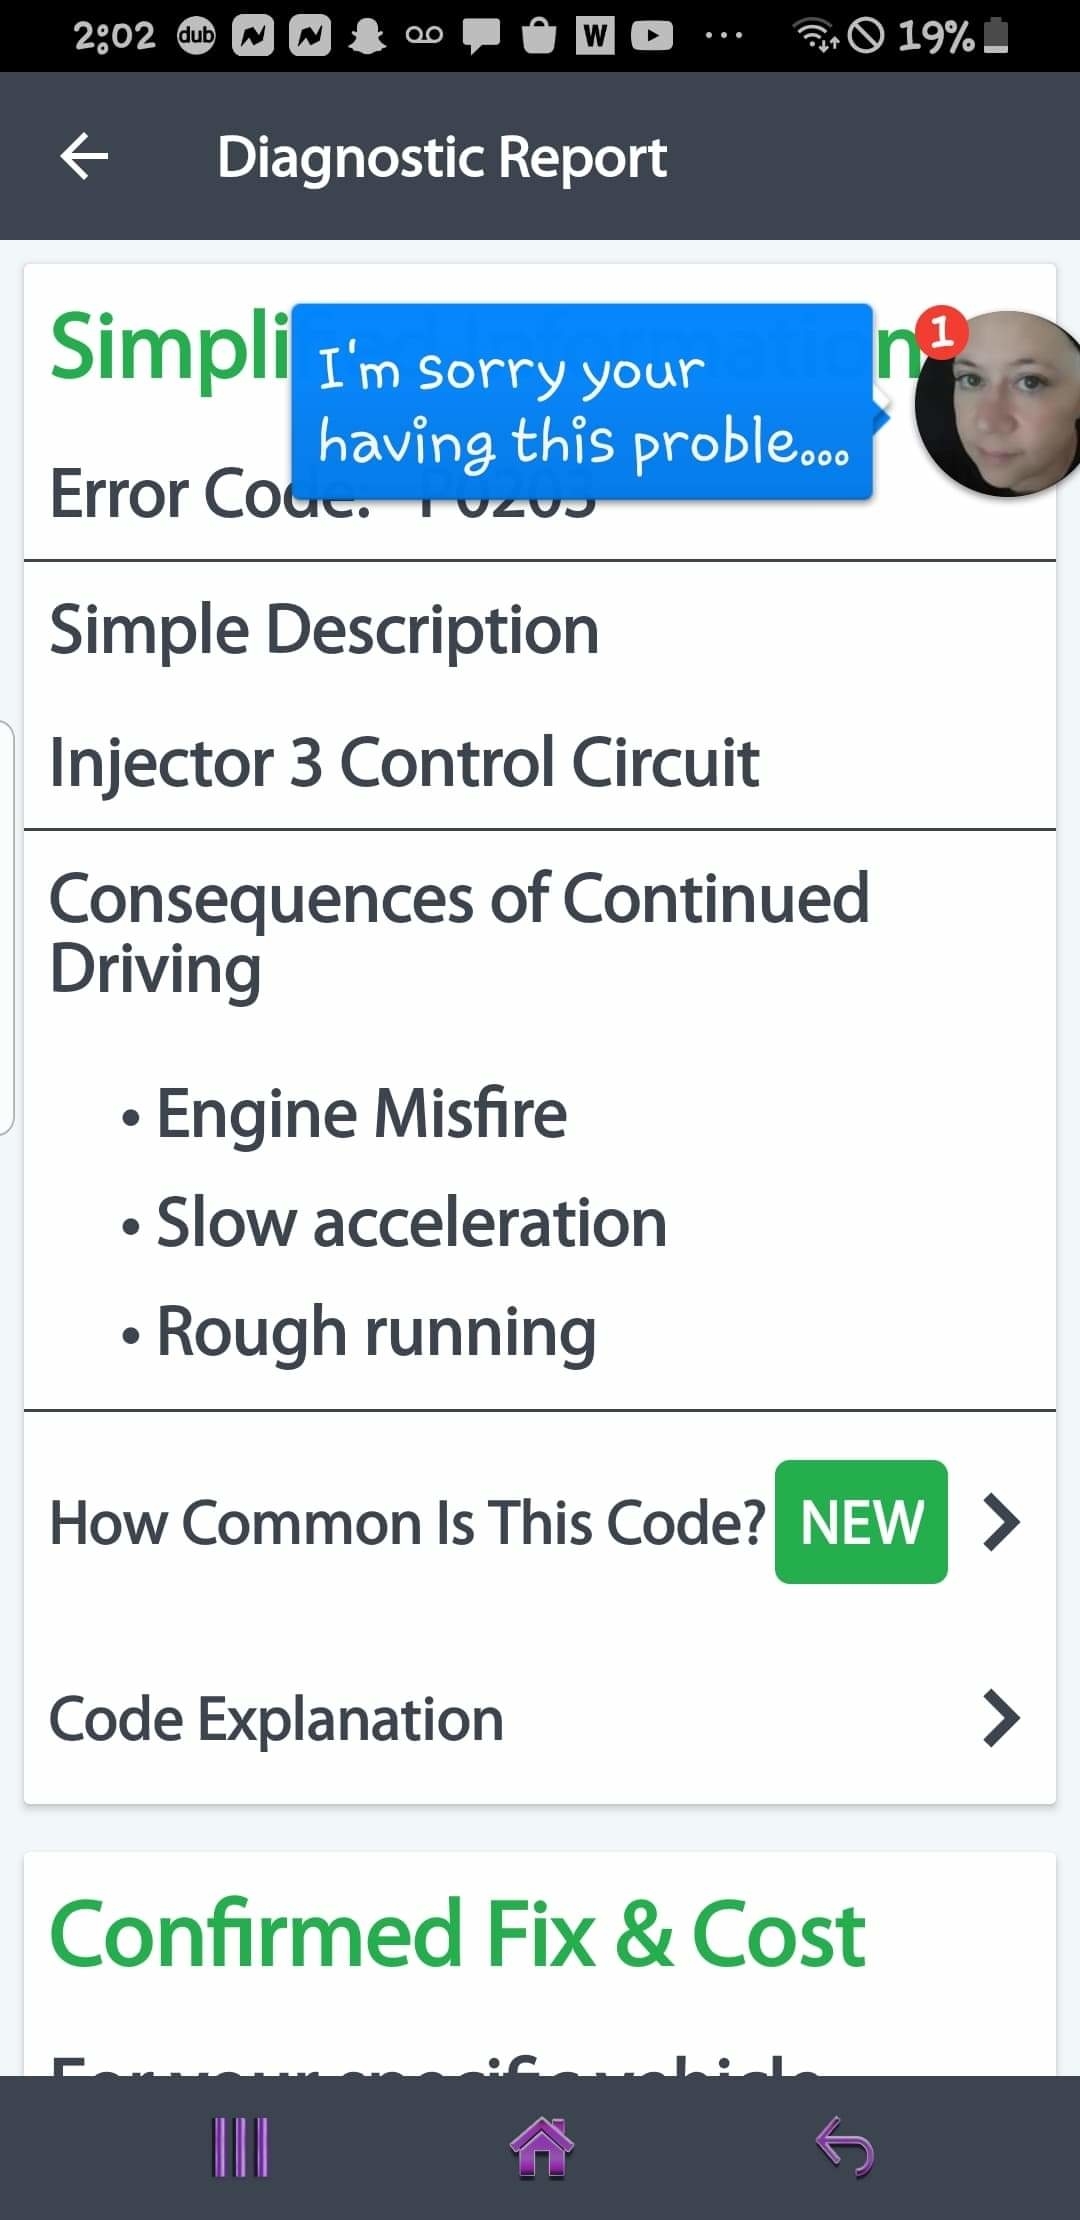Tap the Confirmed Fix & Cost heading
Screen dimensions: 1080x2220
coord(458,1935)
